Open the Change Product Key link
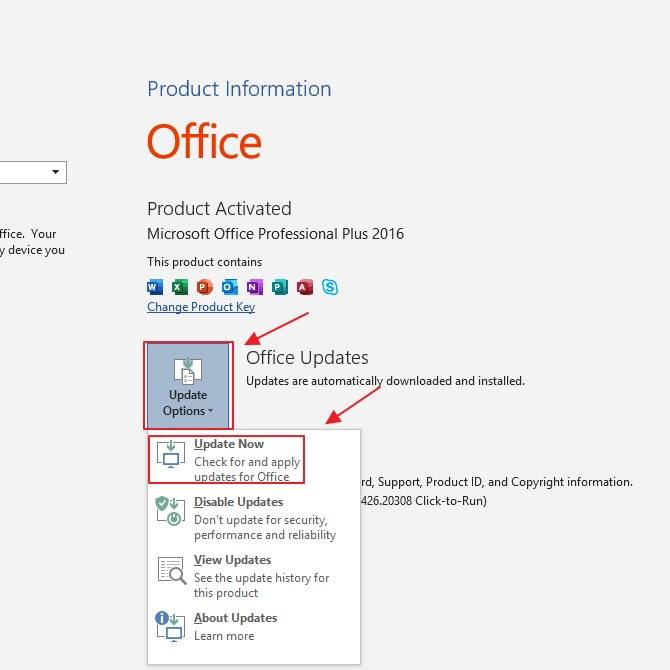Screen dimensions: 670x670 pyautogui.click(x=201, y=307)
